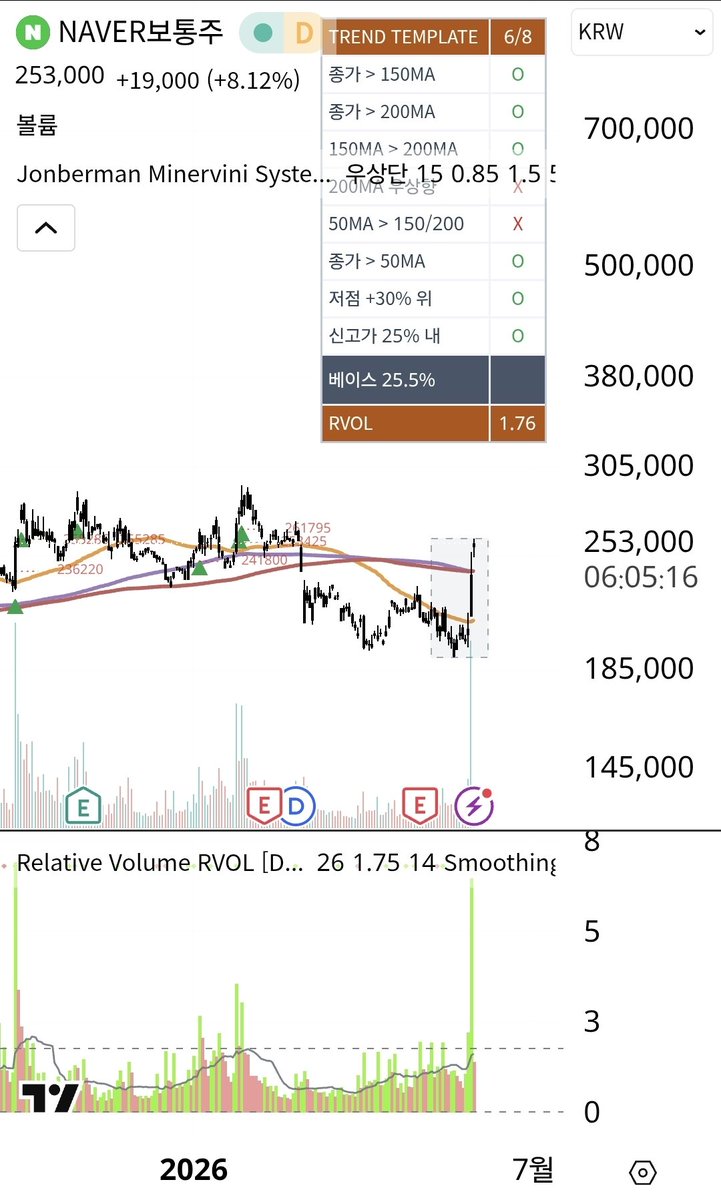
Task: Tap the 베이스 25.5% row
Action: [434, 380]
